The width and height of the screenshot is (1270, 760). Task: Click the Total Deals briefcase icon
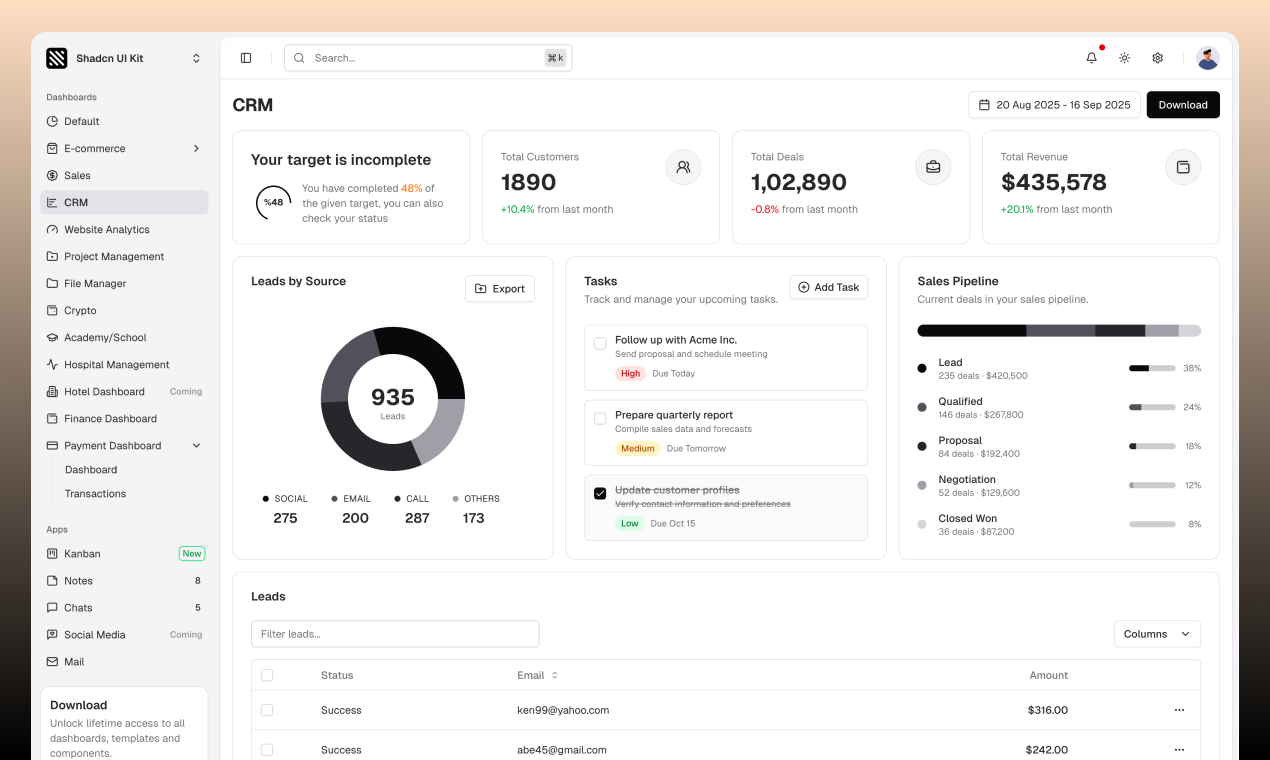[933, 167]
